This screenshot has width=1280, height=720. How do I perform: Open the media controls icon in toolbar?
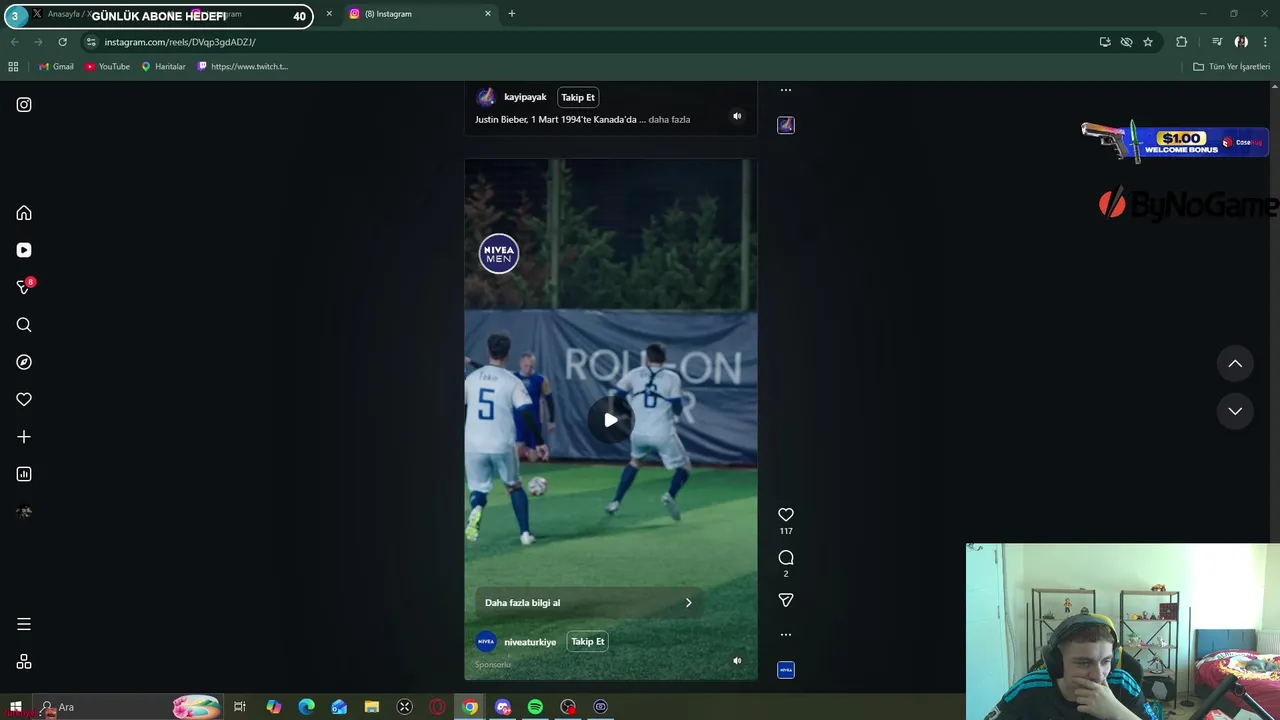click(1217, 42)
